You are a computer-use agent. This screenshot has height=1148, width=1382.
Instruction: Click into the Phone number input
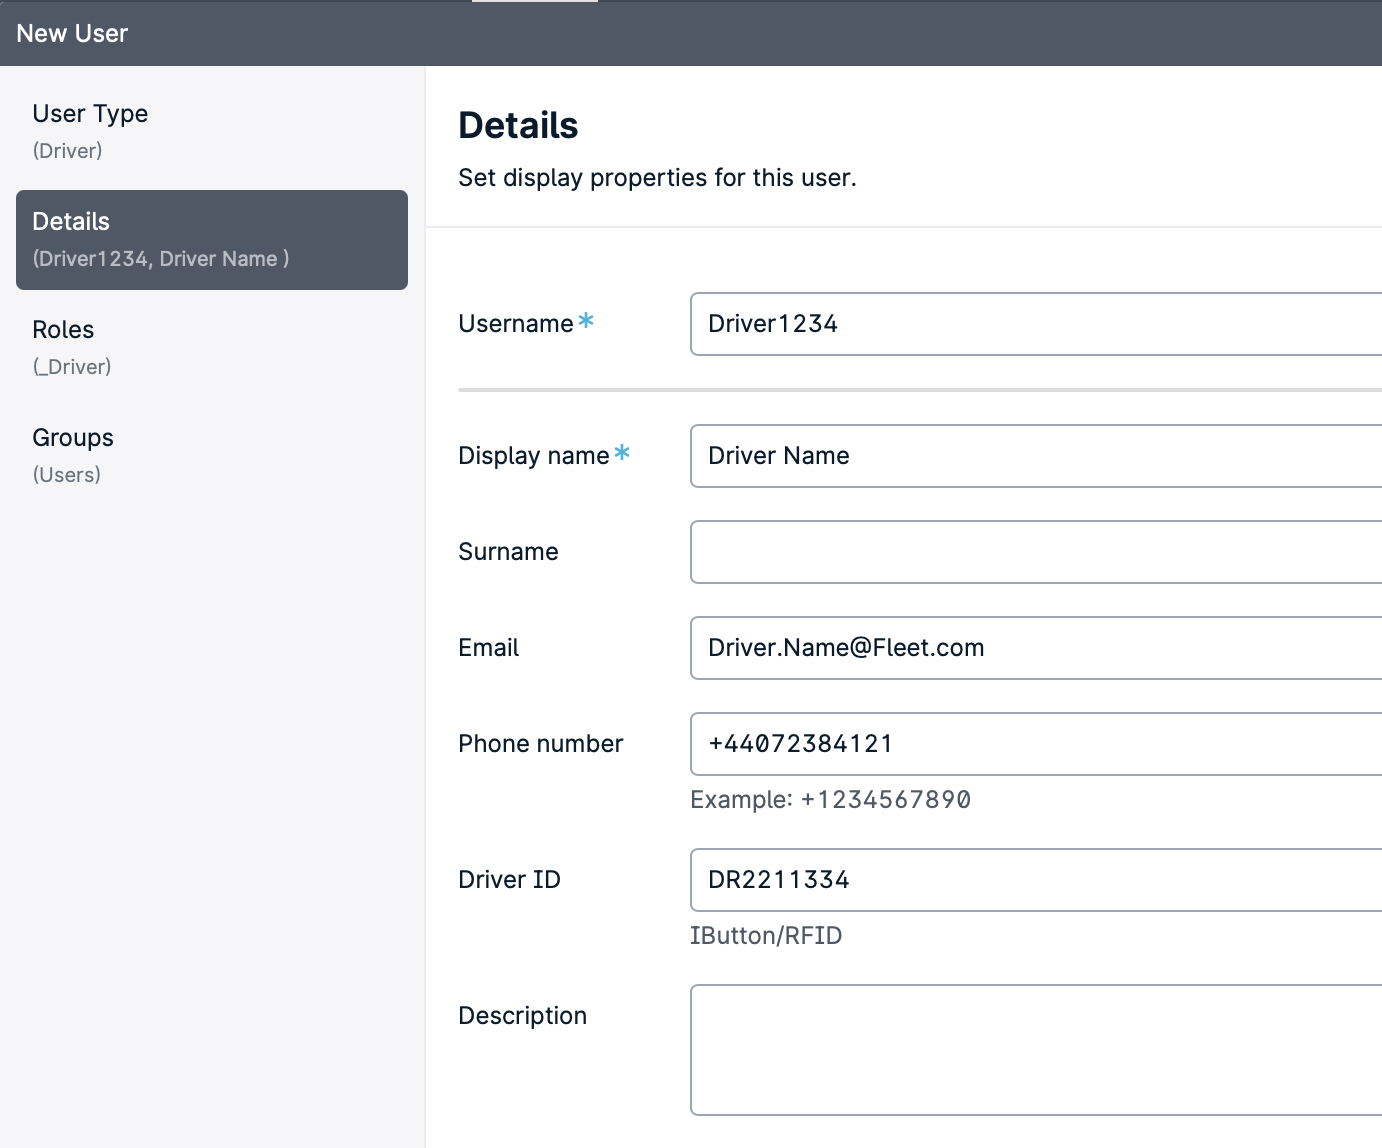pyautogui.click(x=1035, y=744)
